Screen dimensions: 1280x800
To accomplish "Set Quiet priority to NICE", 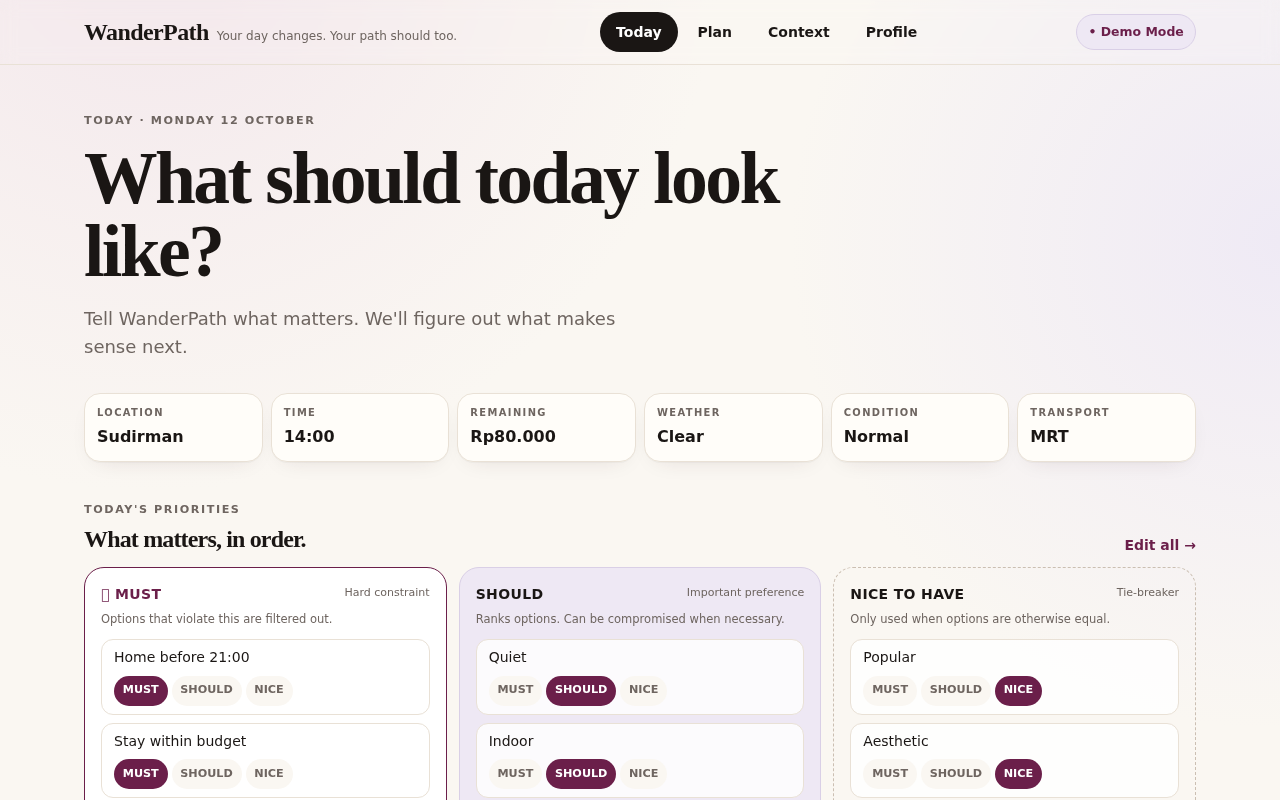I will click(644, 690).
